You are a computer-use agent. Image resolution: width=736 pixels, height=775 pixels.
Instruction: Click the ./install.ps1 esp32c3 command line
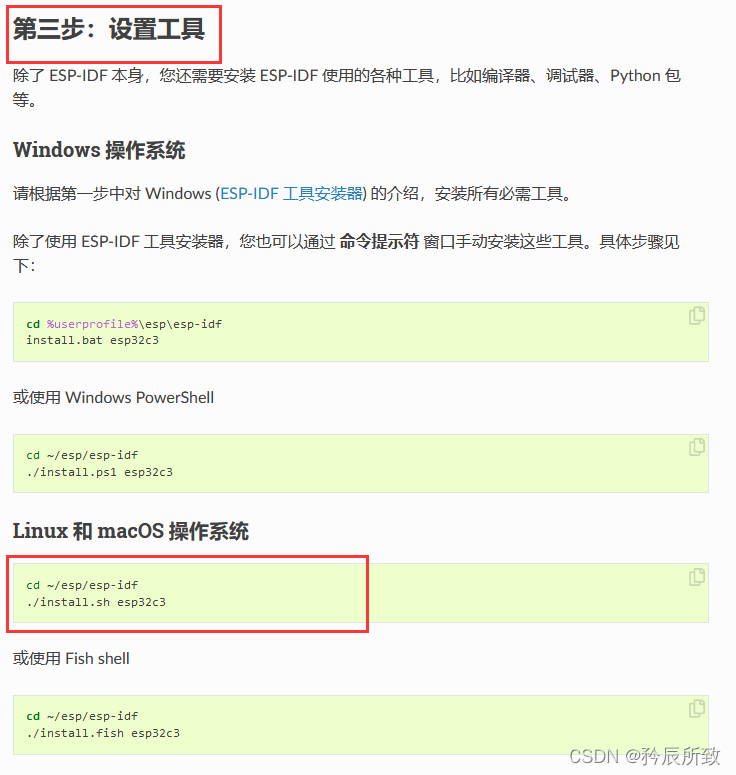pos(99,472)
